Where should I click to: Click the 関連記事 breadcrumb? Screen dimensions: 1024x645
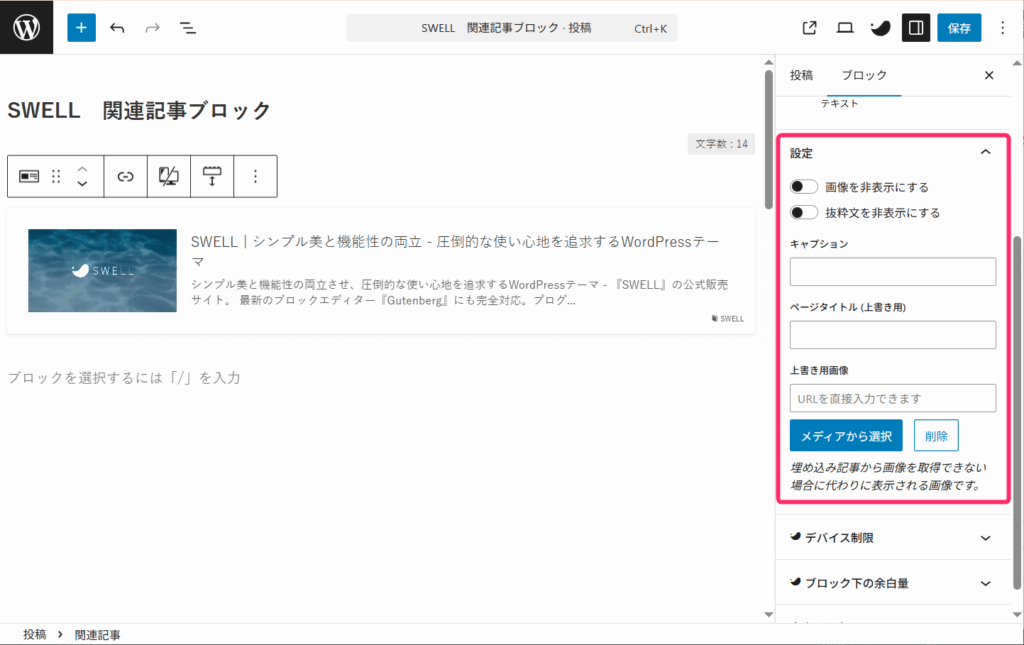coord(97,635)
